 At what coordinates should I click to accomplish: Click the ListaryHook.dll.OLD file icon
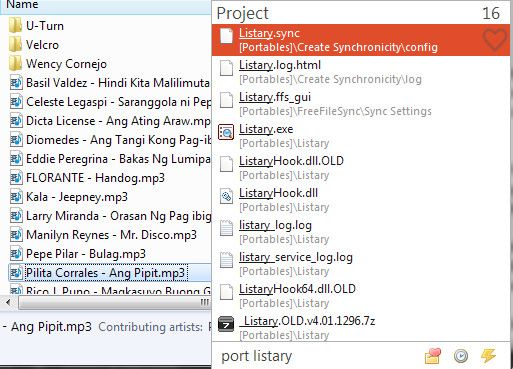[226, 164]
